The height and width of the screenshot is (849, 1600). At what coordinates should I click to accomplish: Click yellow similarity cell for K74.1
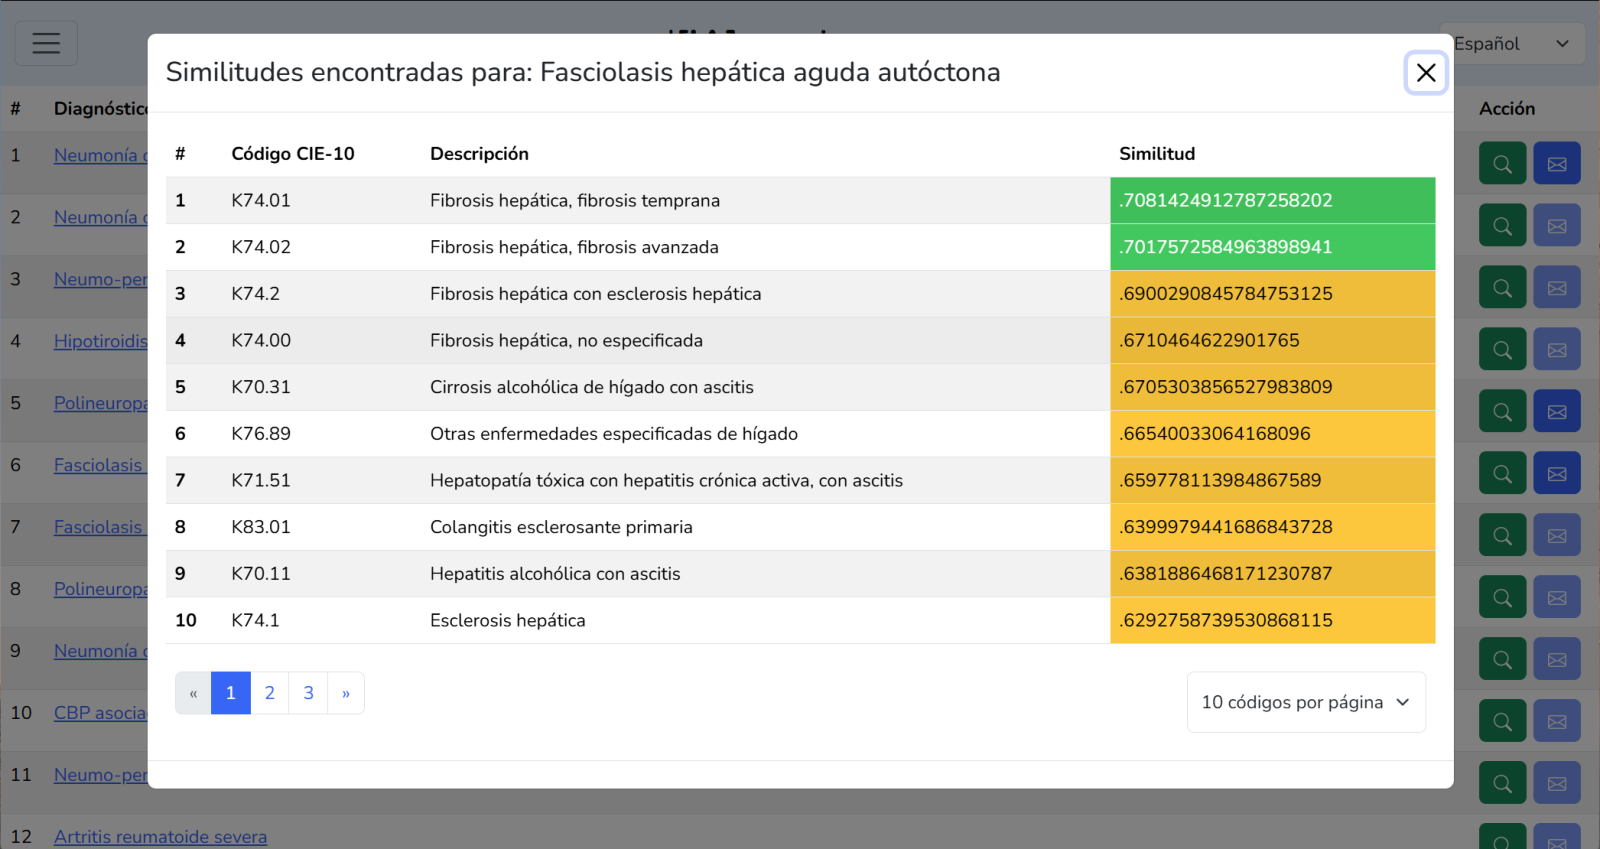tap(1272, 620)
